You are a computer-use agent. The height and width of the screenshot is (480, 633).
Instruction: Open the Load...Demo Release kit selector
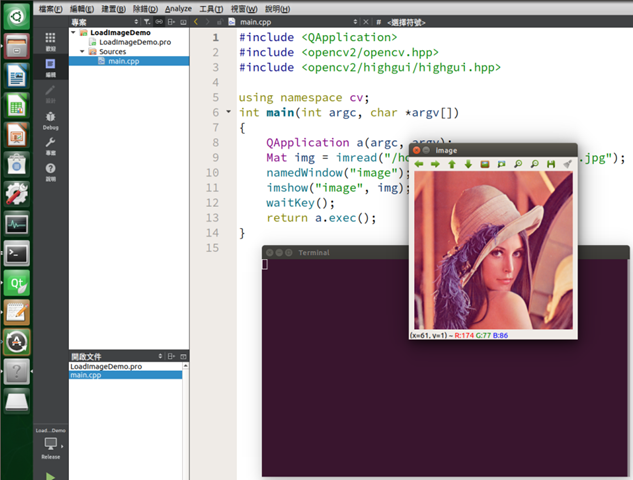(50, 443)
